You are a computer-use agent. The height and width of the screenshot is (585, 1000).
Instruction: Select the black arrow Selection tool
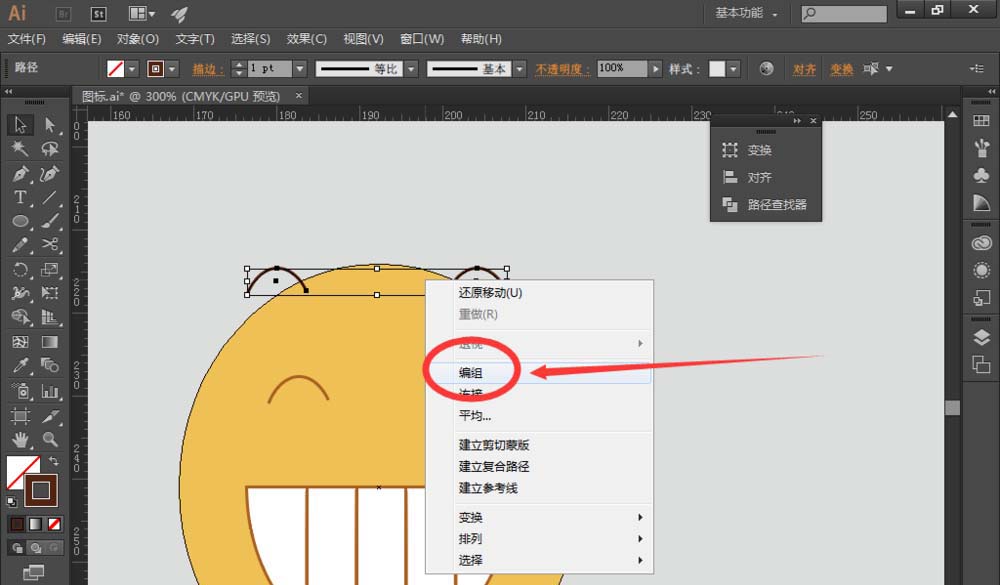20,124
